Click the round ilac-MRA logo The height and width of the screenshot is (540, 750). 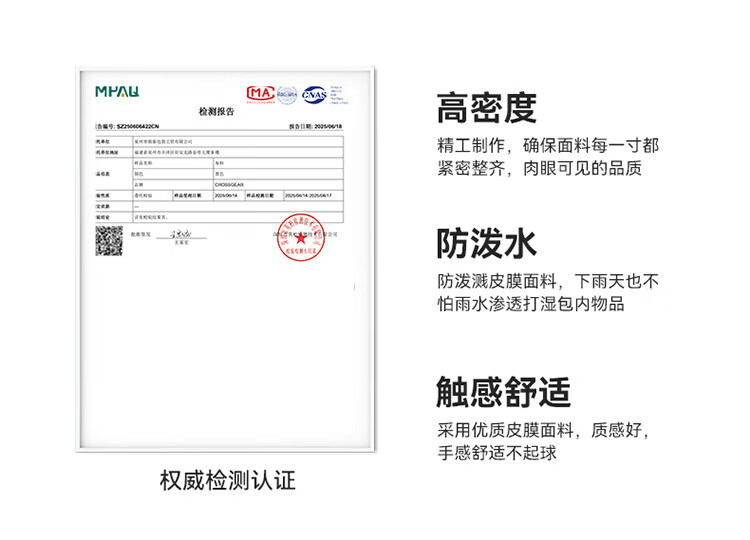click(287, 94)
